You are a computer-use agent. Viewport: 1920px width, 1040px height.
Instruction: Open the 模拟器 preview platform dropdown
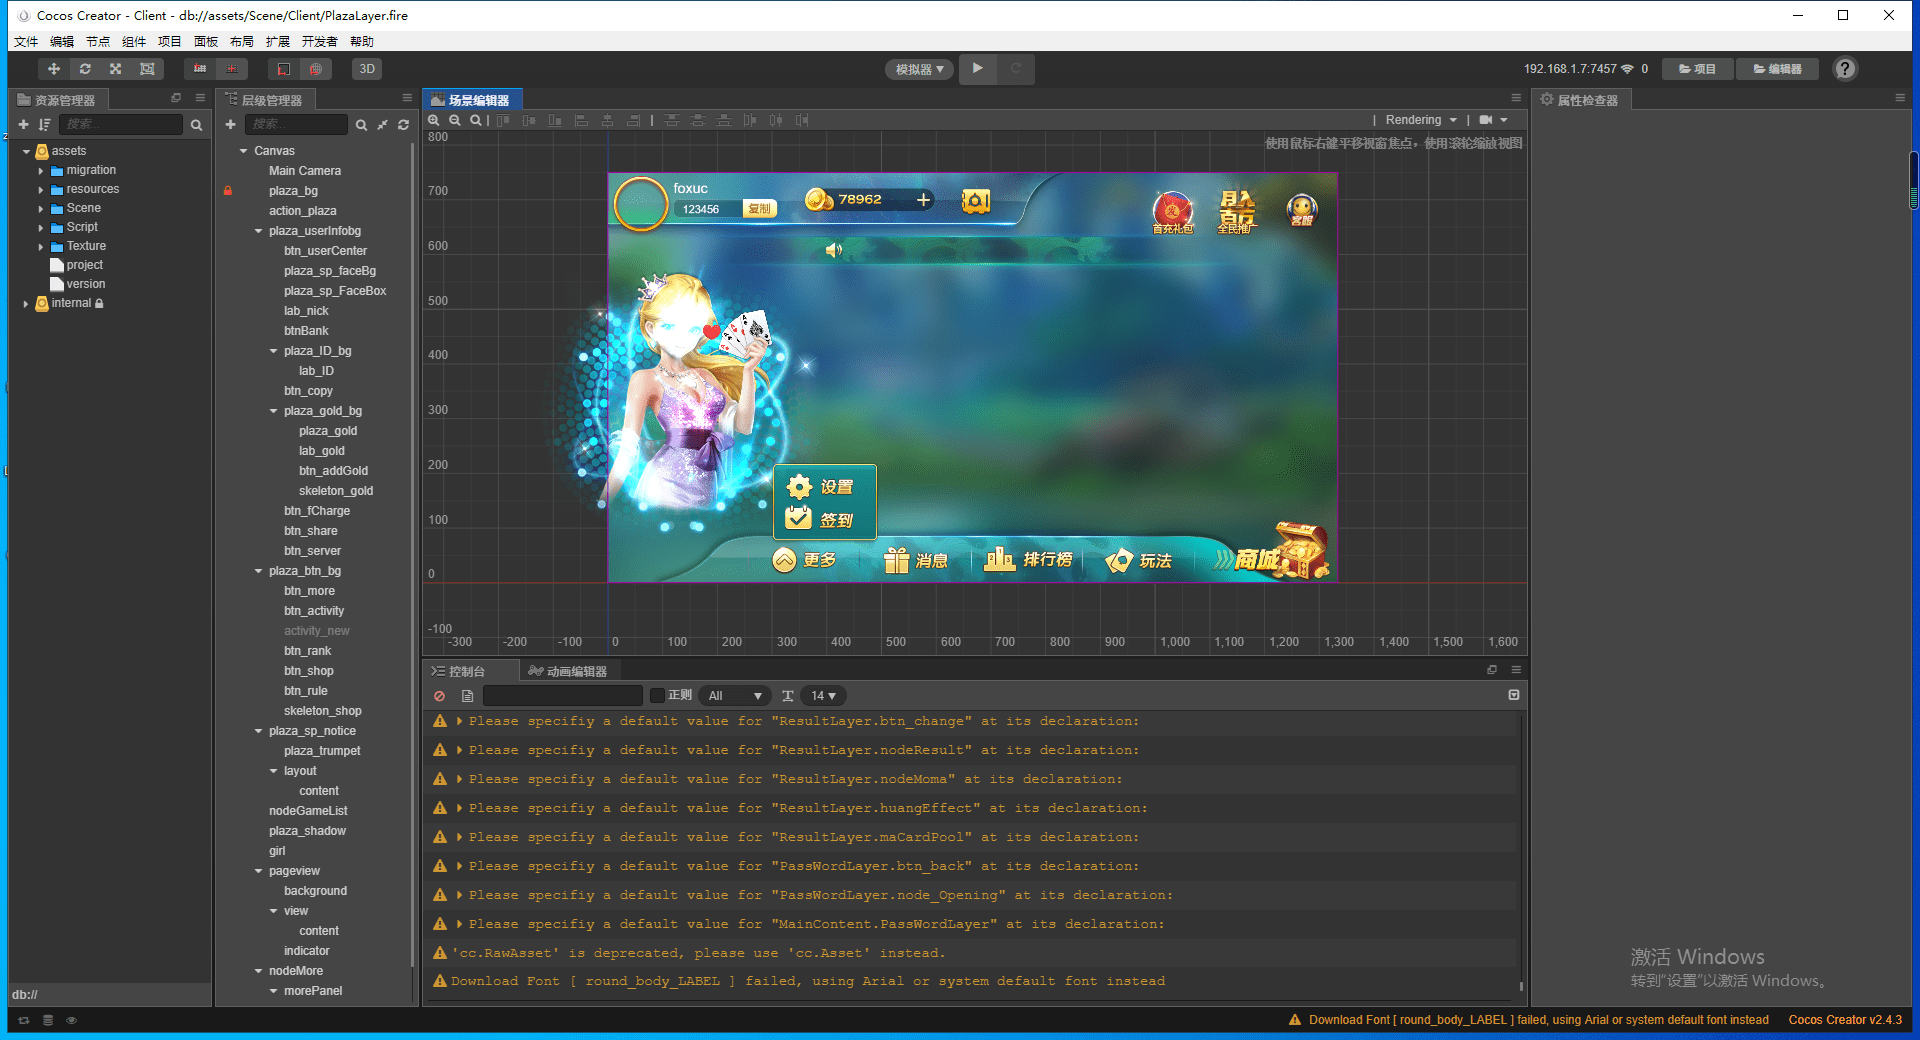[x=919, y=69]
